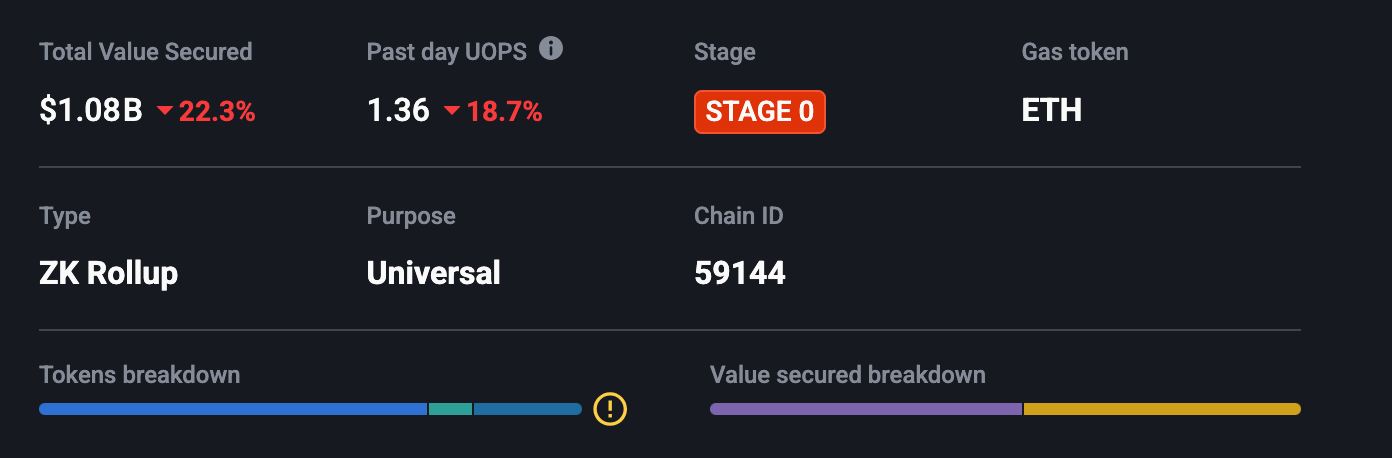
Task: Click the ZK Rollup type value
Action: [x=108, y=272]
